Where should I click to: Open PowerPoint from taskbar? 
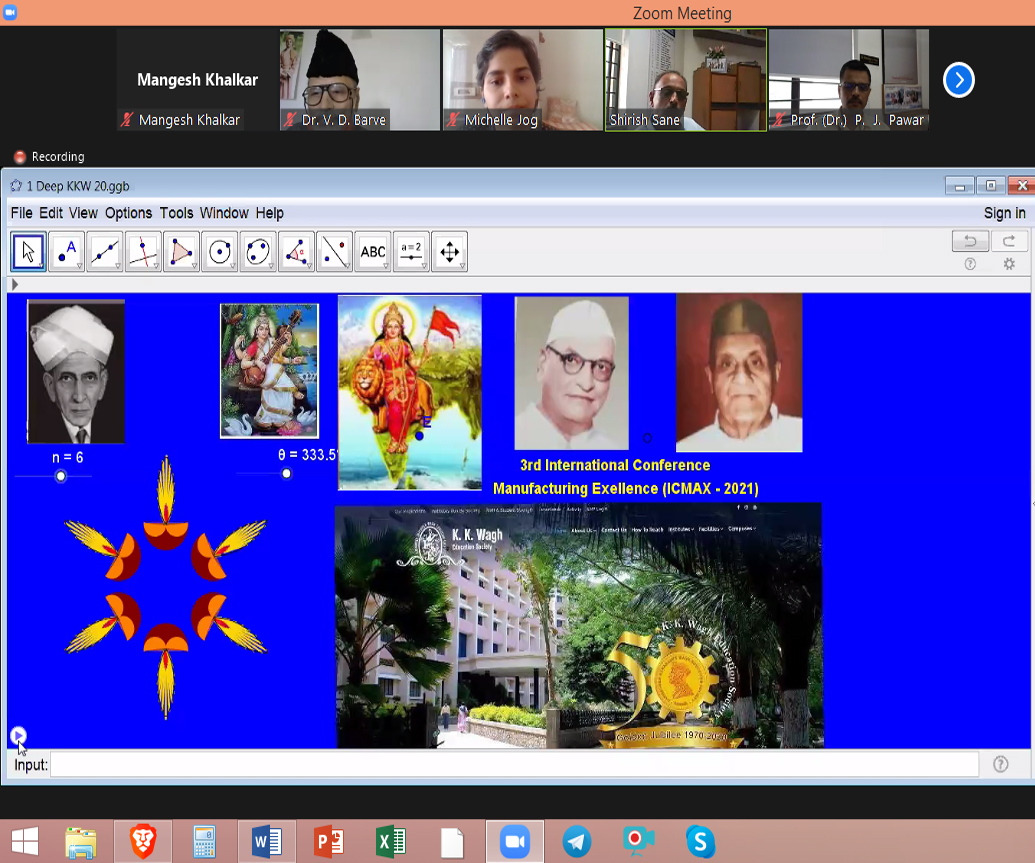(329, 842)
